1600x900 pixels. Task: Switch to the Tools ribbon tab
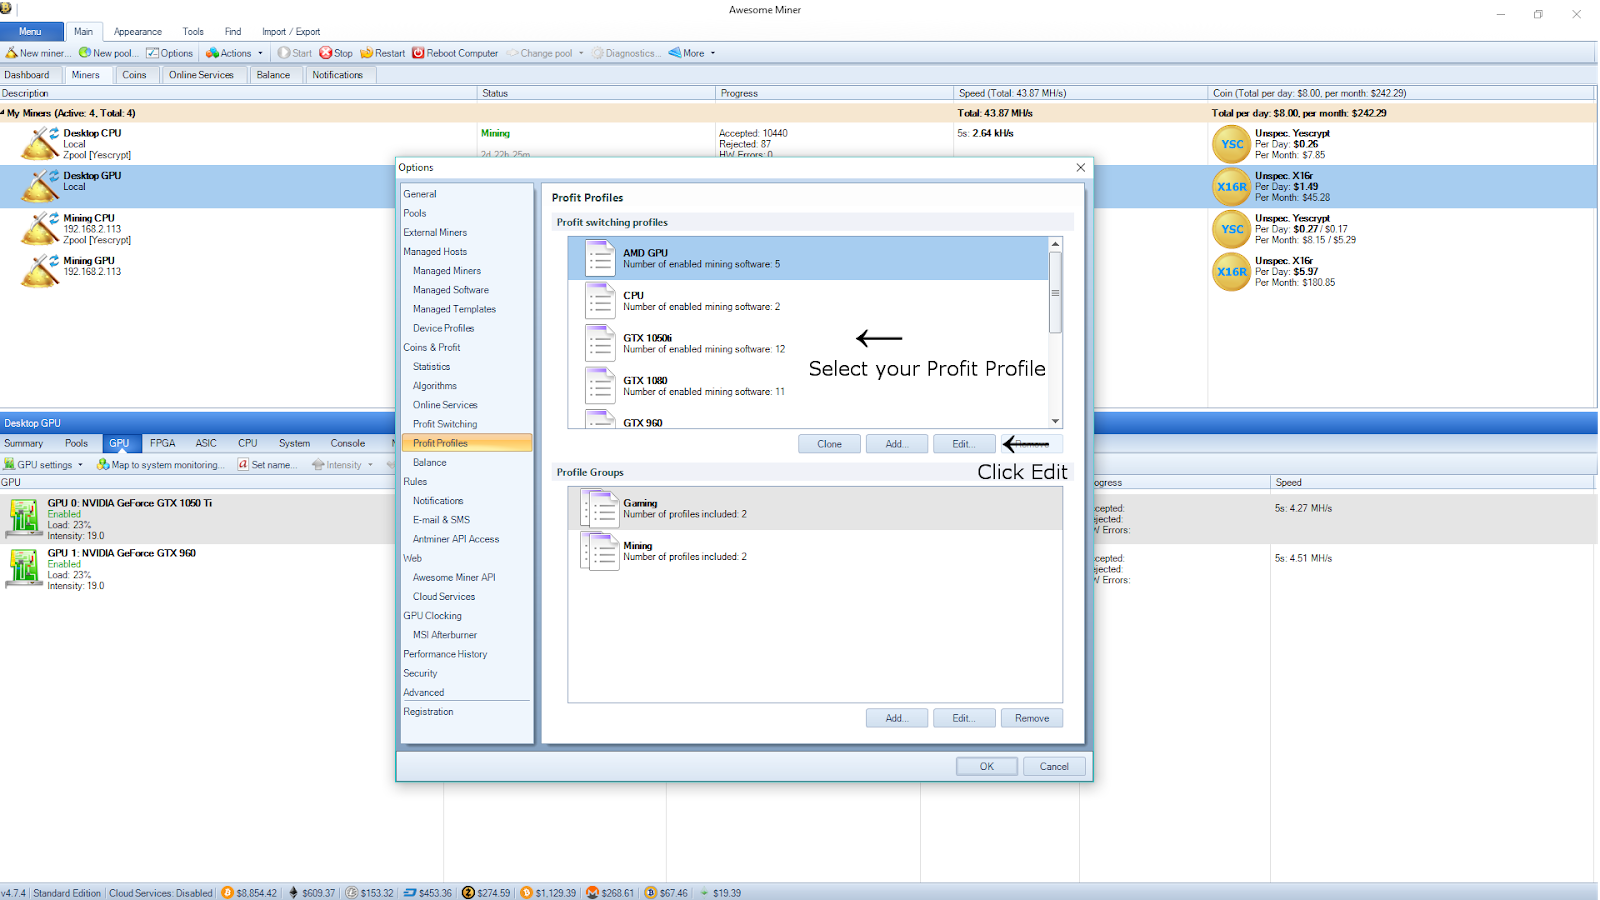point(193,32)
